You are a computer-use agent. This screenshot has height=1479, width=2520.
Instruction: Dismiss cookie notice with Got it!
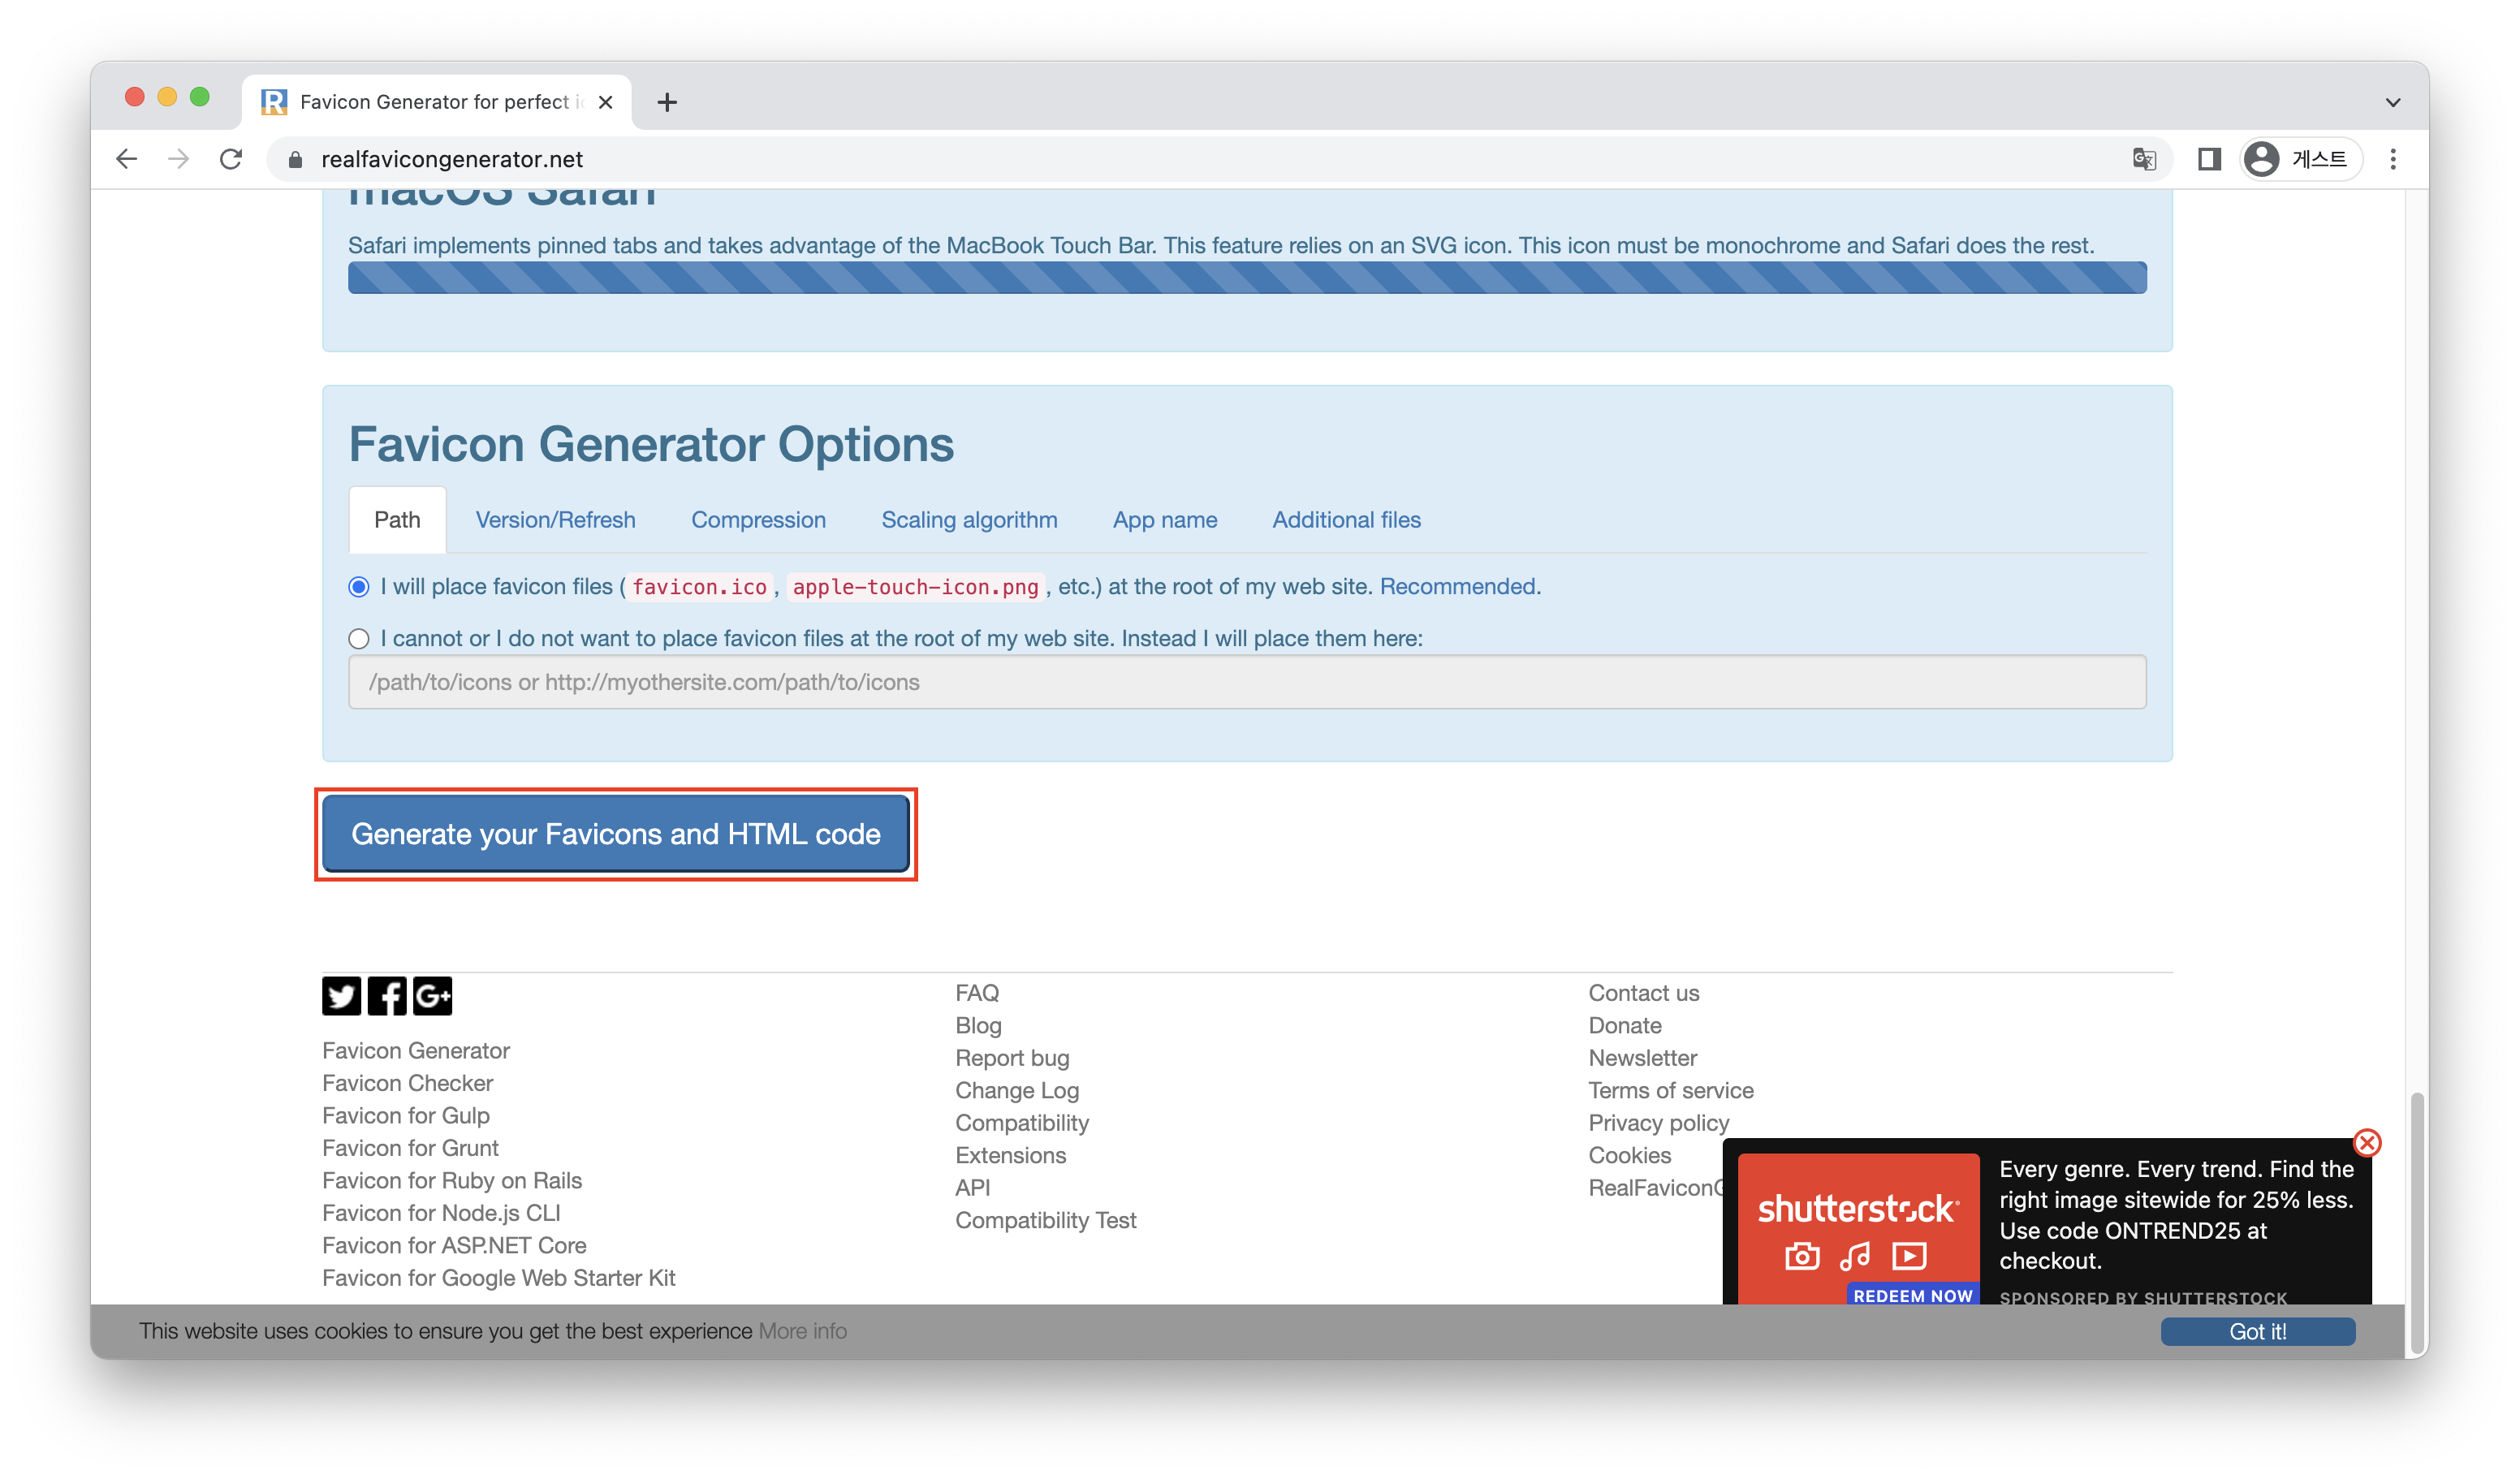coord(2257,1331)
